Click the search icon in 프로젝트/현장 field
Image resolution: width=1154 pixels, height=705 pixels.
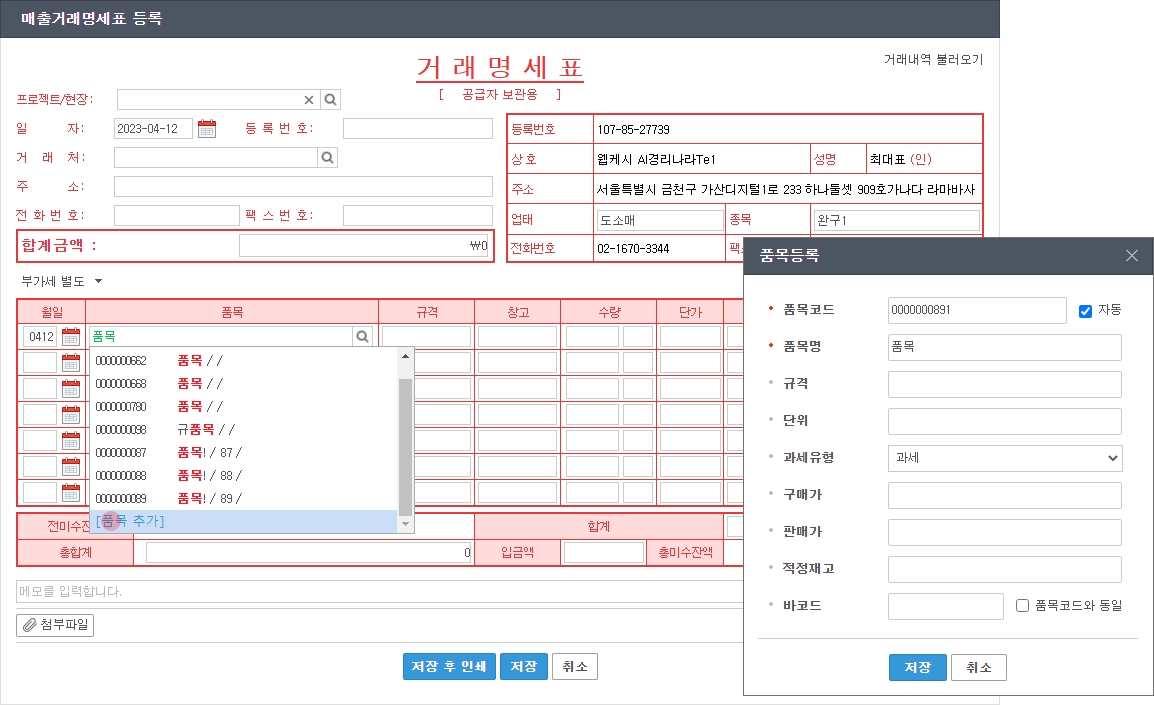click(331, 99)
